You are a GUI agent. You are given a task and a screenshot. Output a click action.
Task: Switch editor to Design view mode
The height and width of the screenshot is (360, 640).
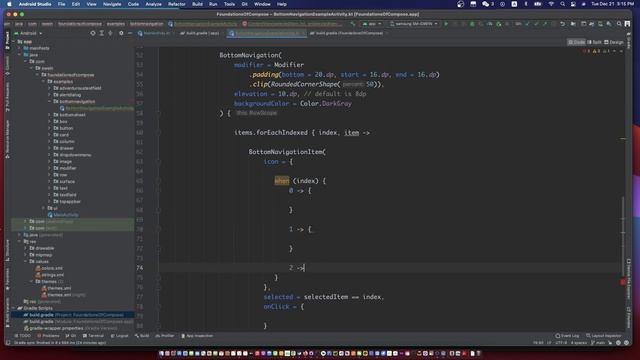[613, 42]
